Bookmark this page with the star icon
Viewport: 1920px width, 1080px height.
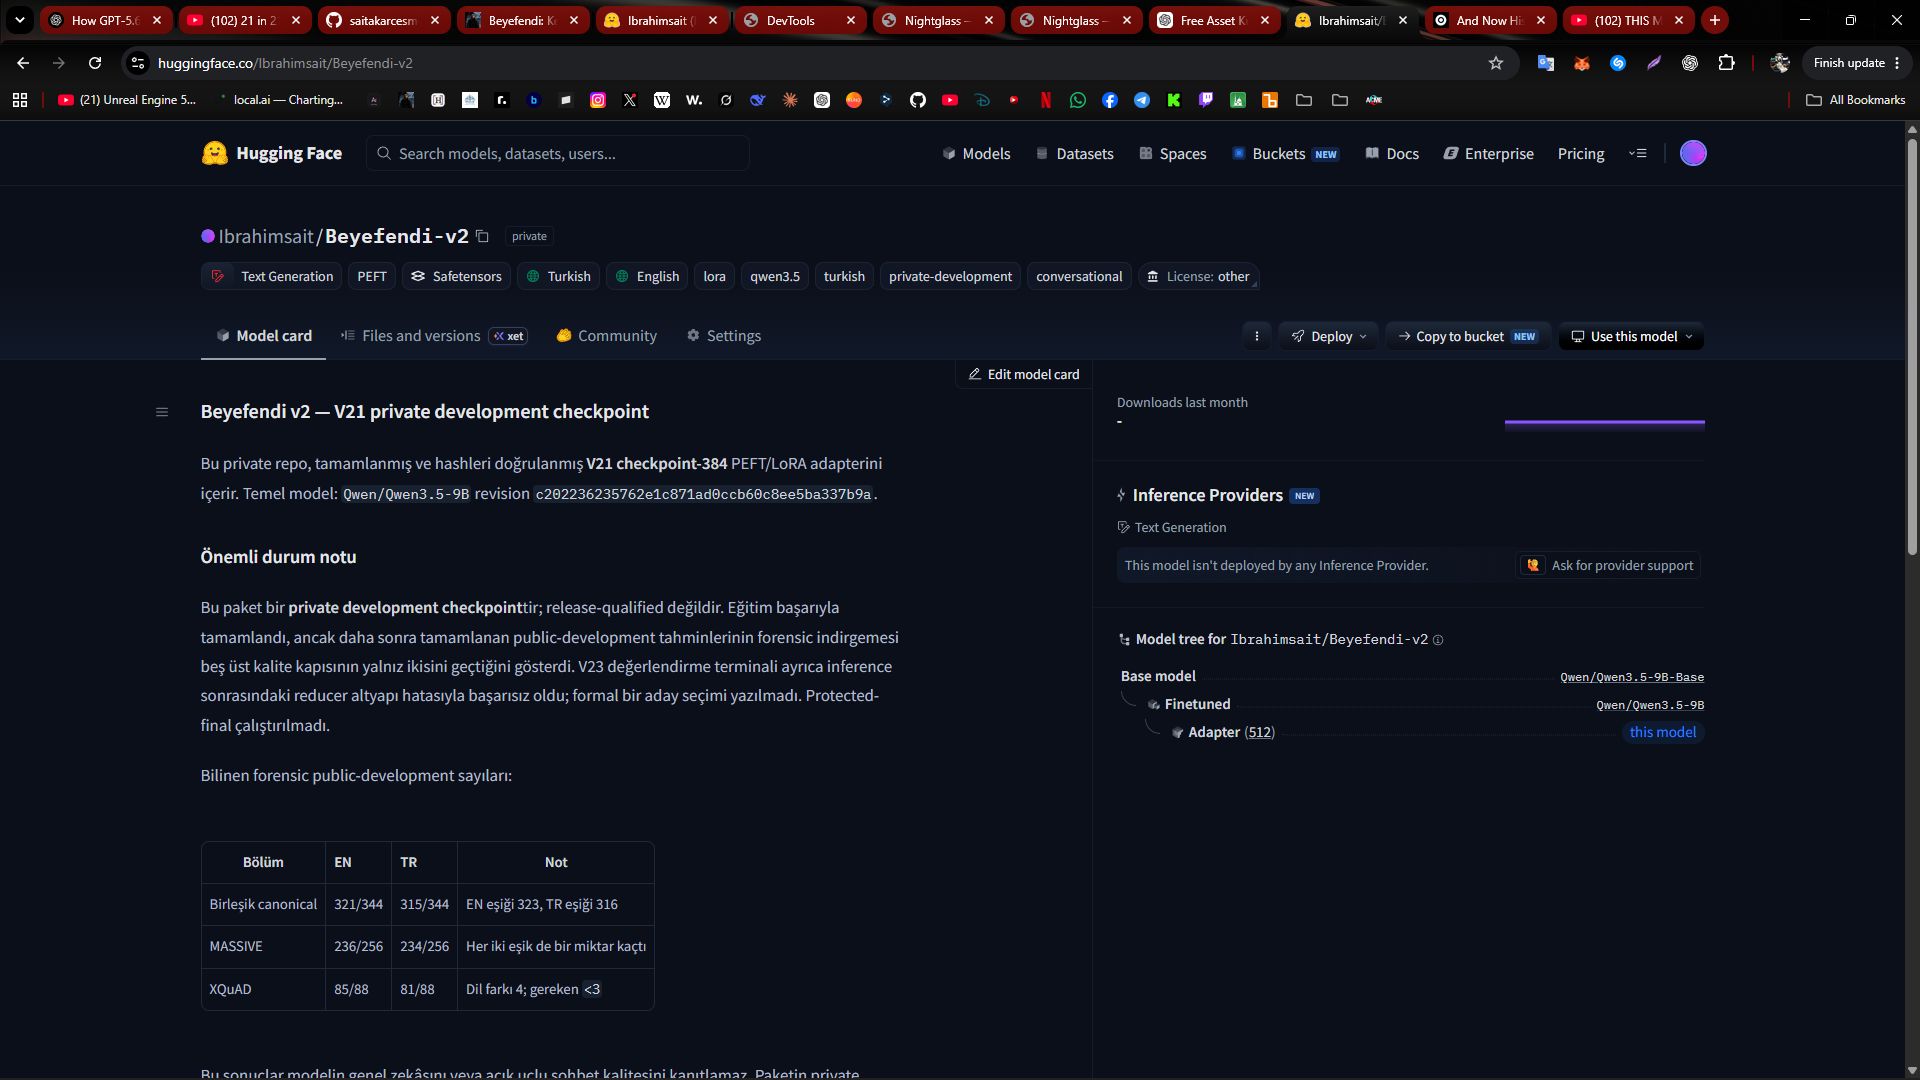click(x=1496, y=63)
